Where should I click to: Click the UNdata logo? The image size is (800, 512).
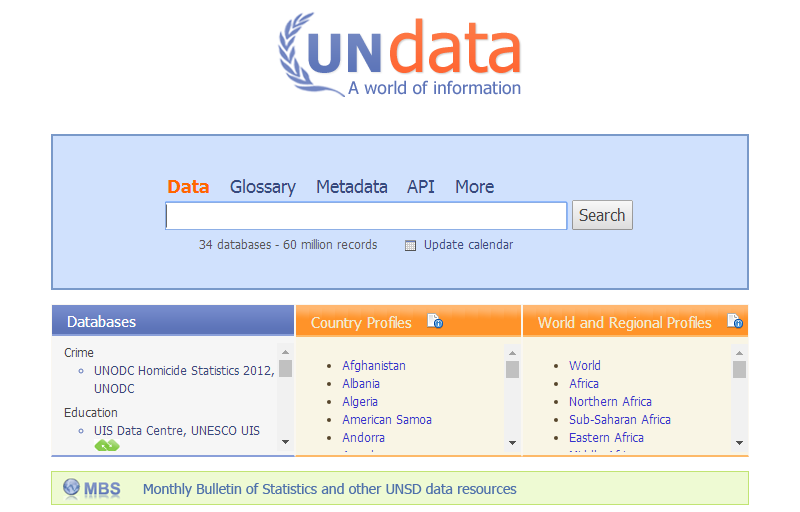click(399, 55)
